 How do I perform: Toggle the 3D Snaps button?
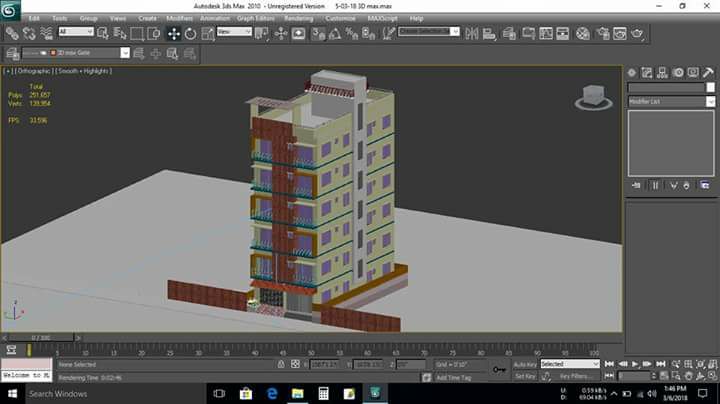(318, 34)
